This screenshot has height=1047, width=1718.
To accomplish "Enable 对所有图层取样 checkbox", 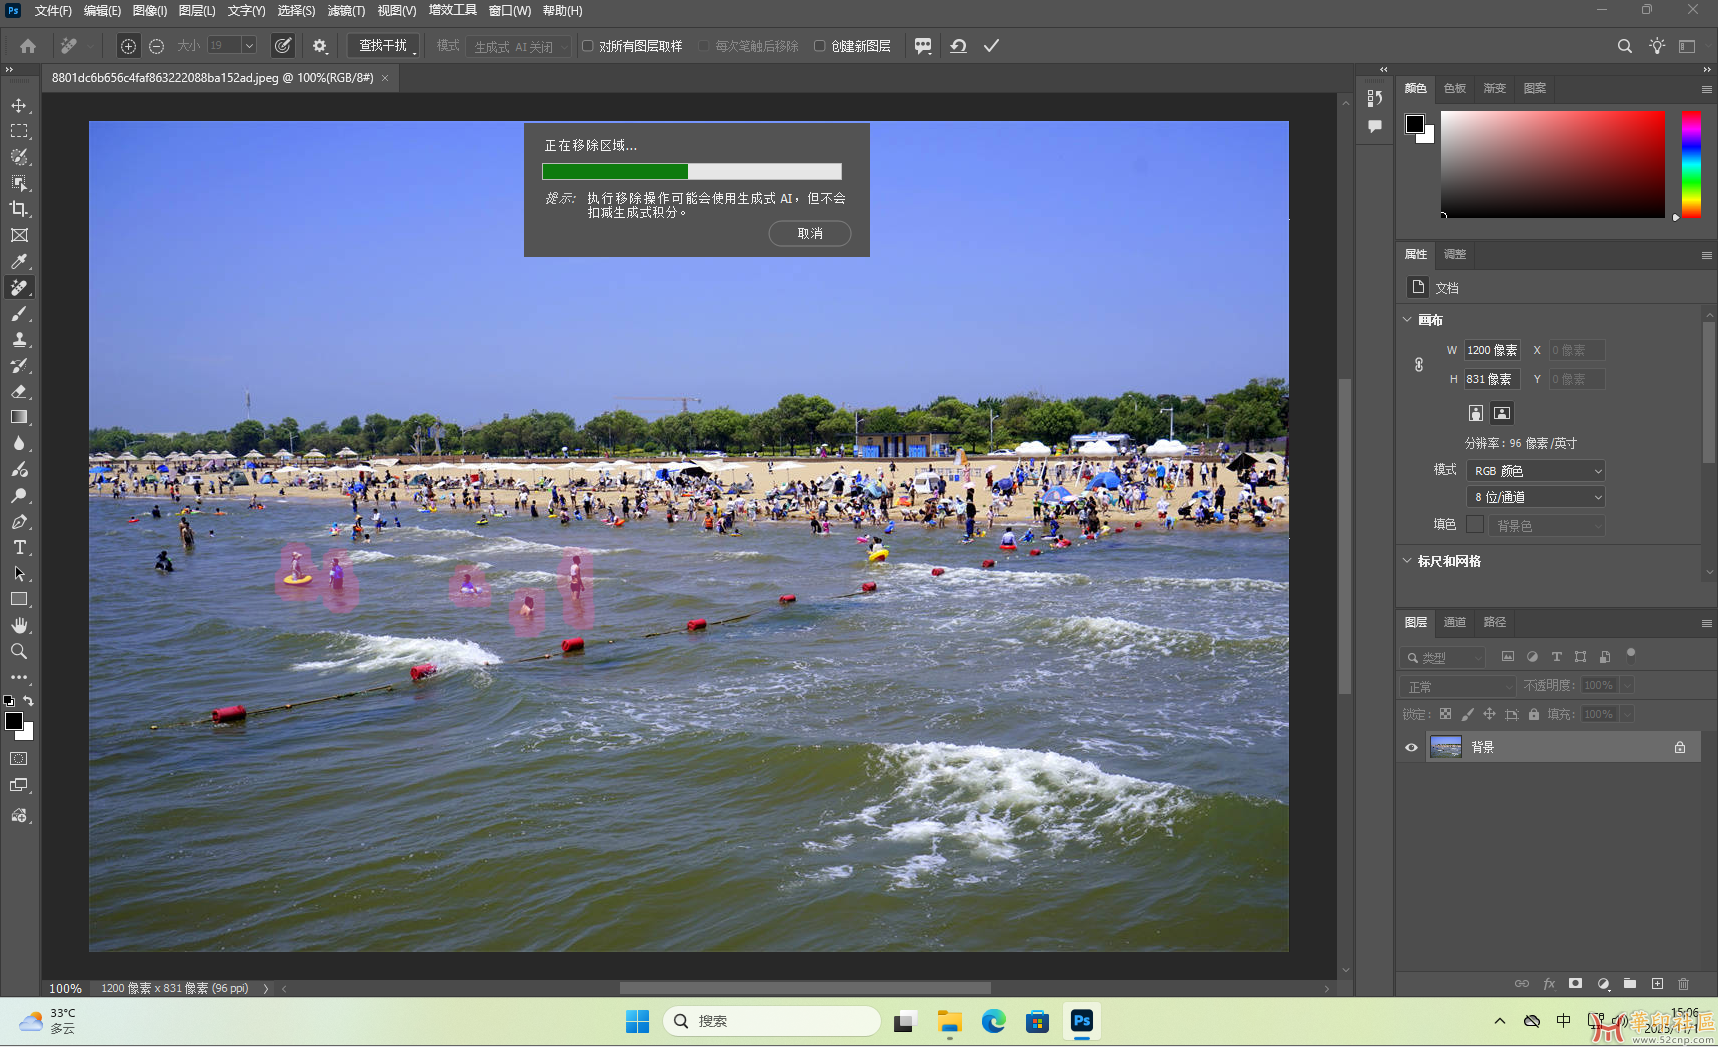I will coord(588,45).
